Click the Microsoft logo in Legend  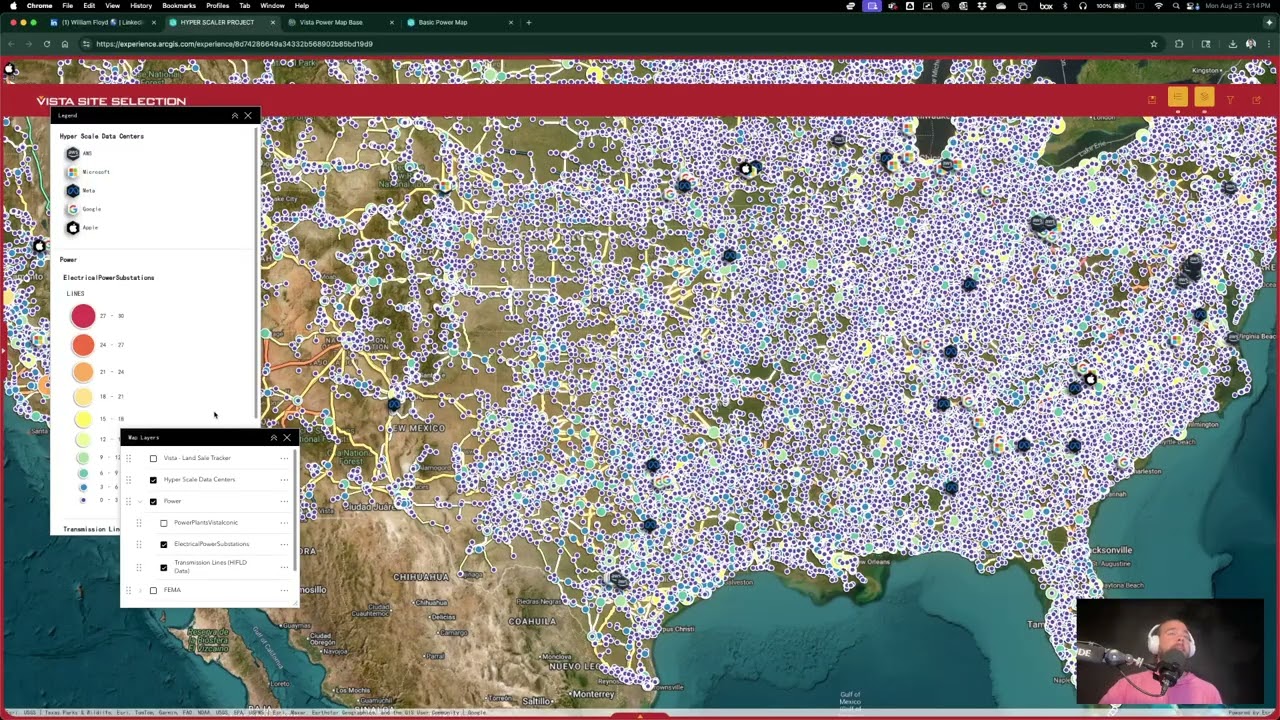pyautogui.click(x=73, y=172)
